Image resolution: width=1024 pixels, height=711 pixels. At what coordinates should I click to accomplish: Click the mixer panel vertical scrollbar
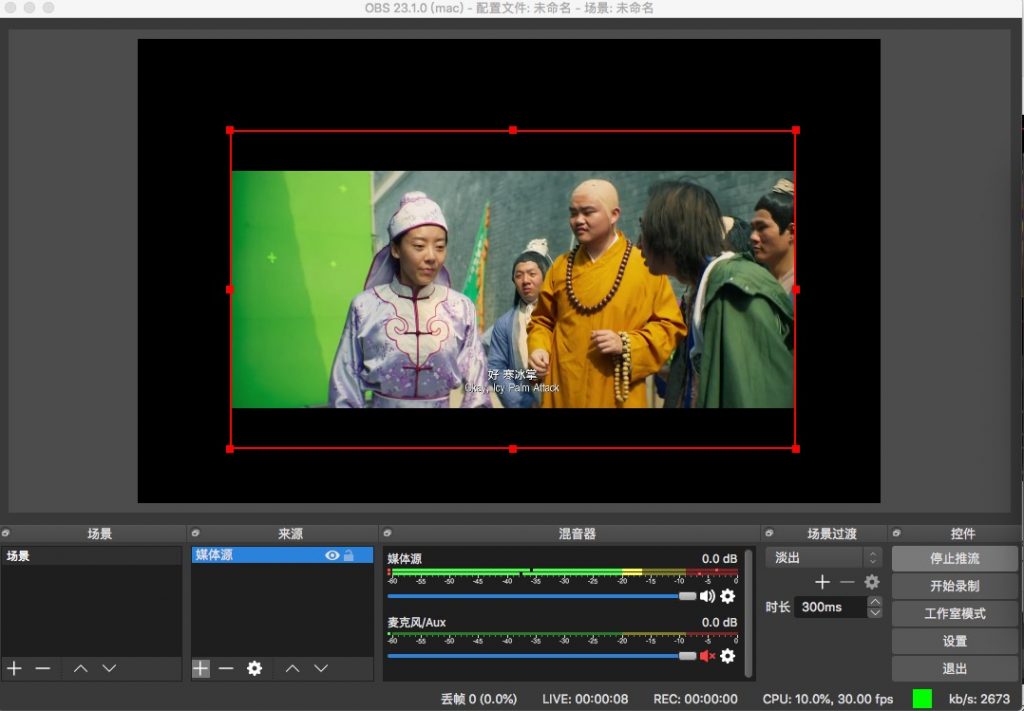[748, 614]
